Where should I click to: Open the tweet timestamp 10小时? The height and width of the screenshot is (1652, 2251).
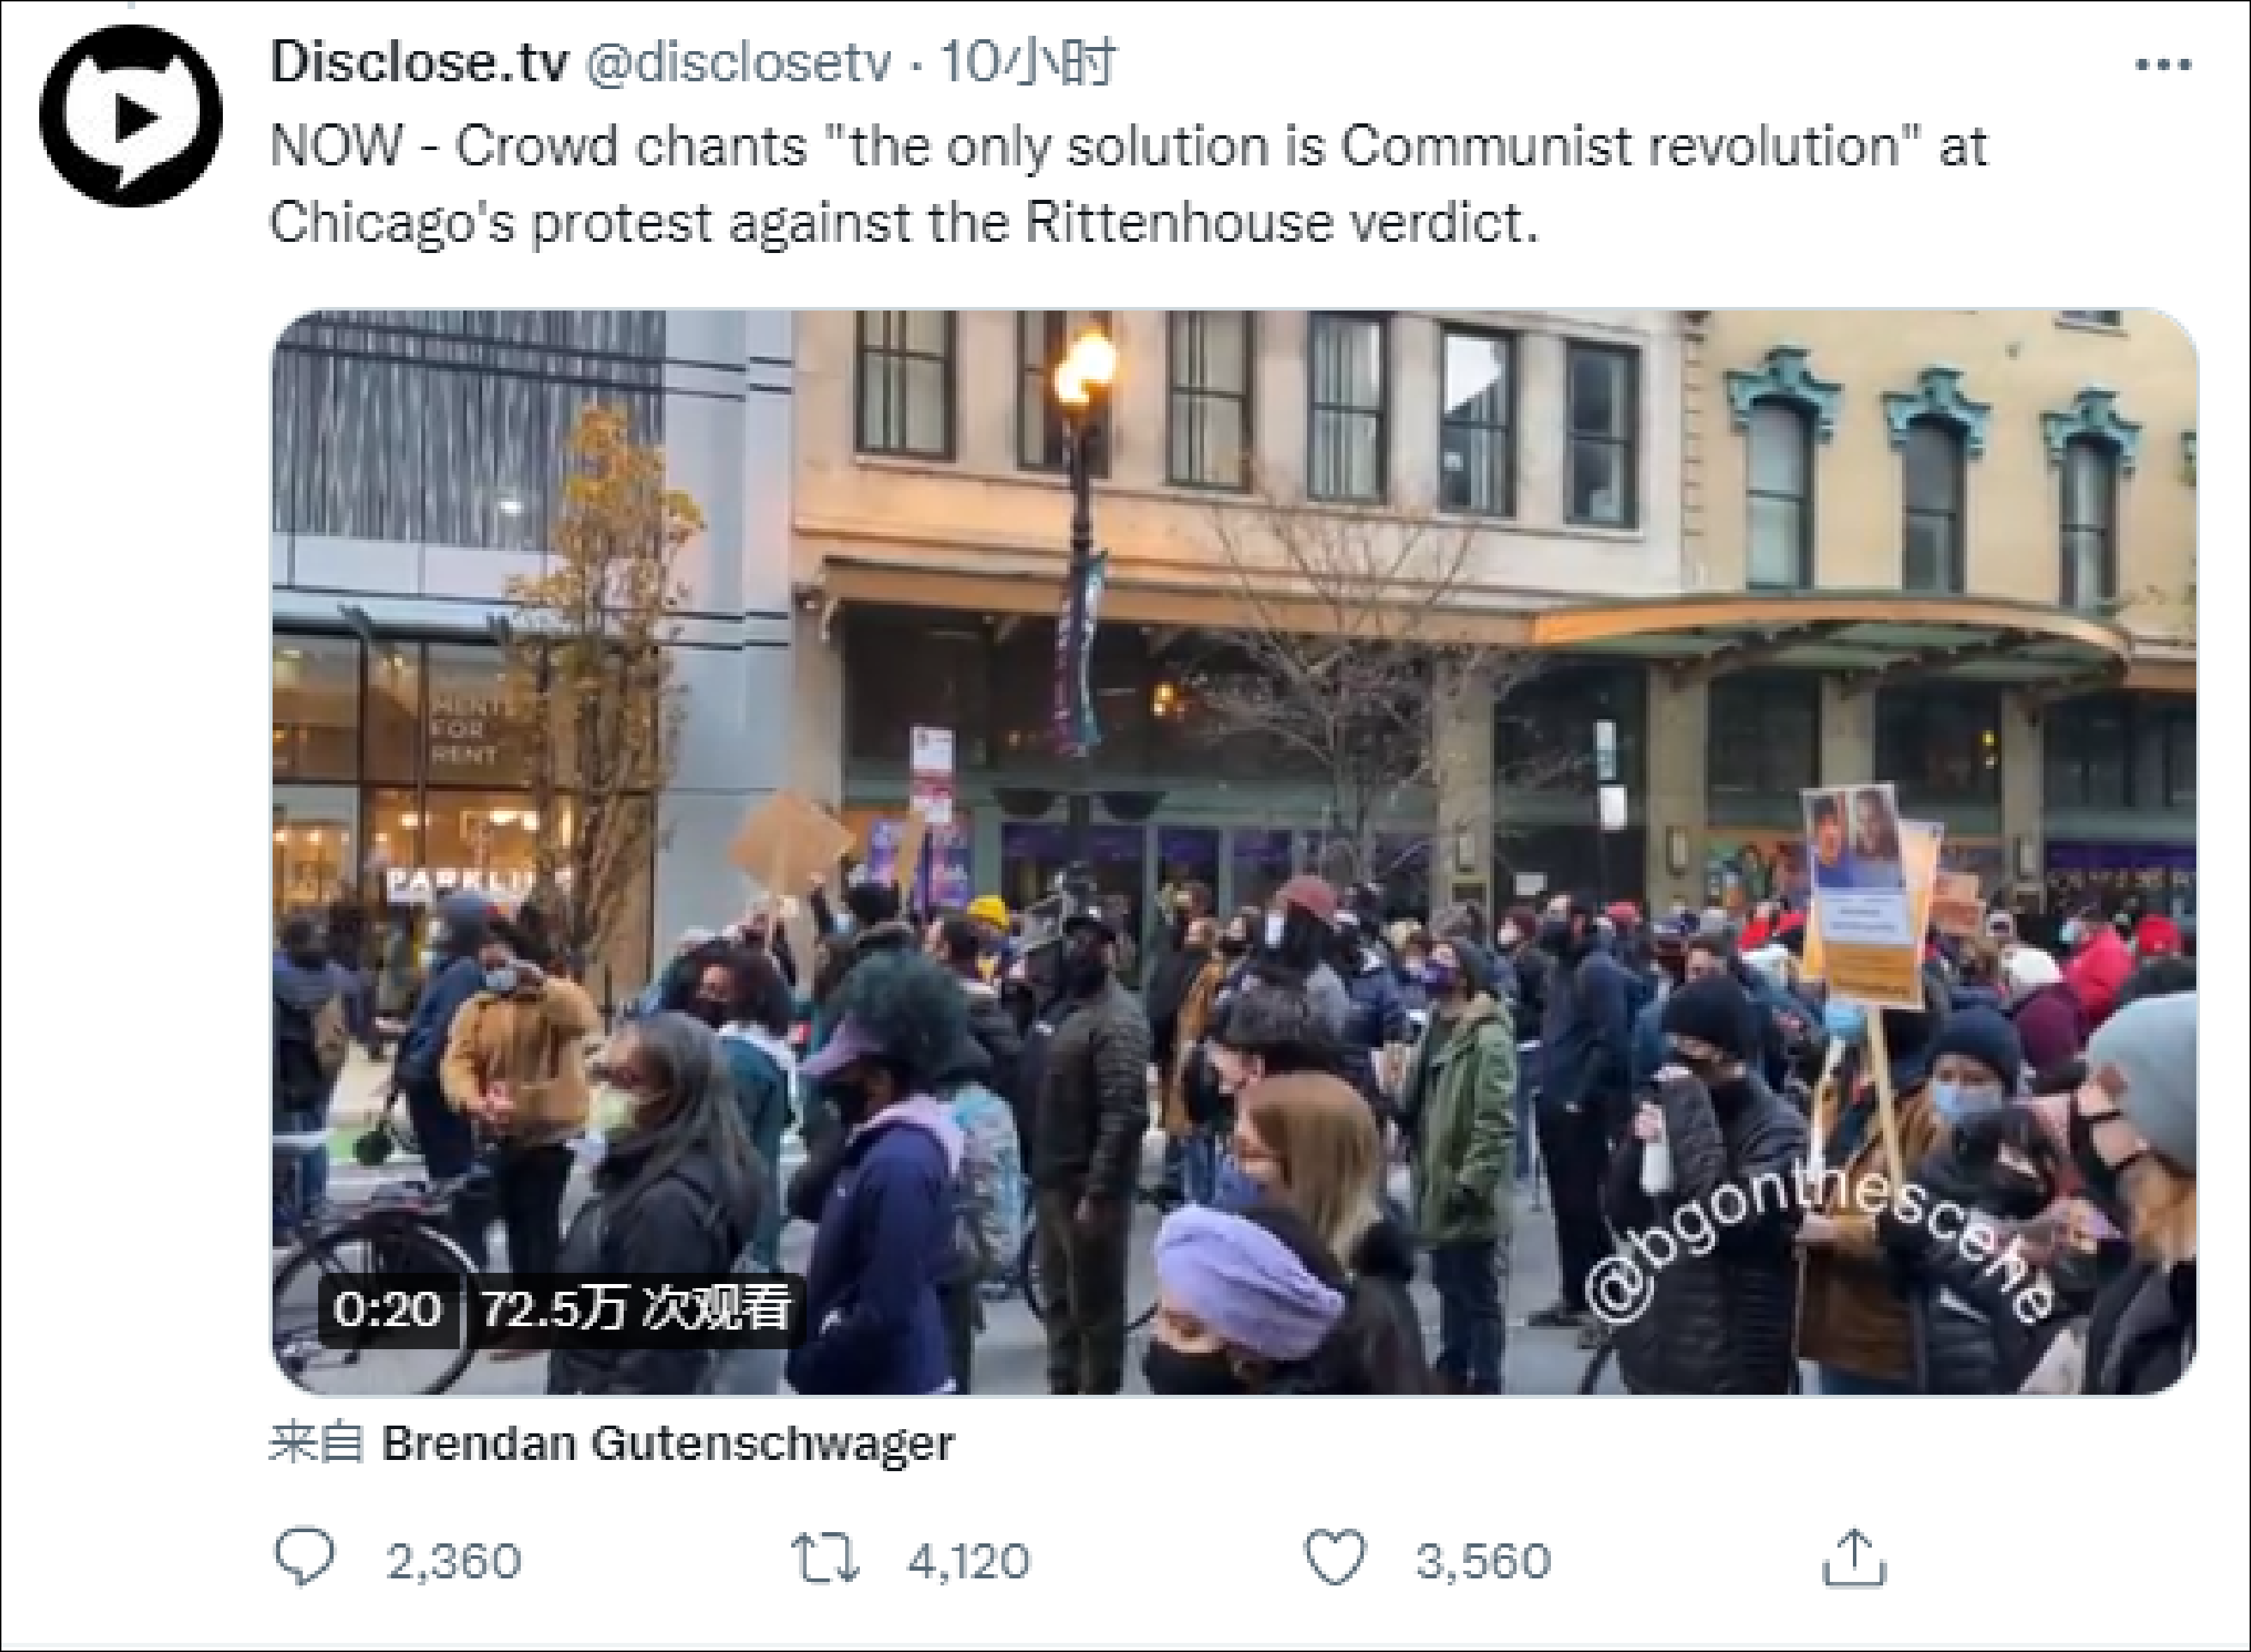pyautogui.click(x=1028, y=63)
